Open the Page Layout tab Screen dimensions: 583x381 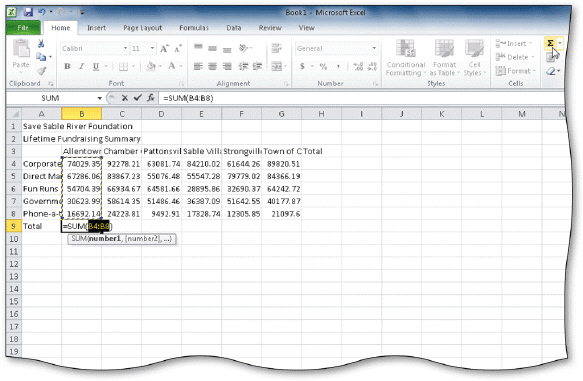point(142,28)
